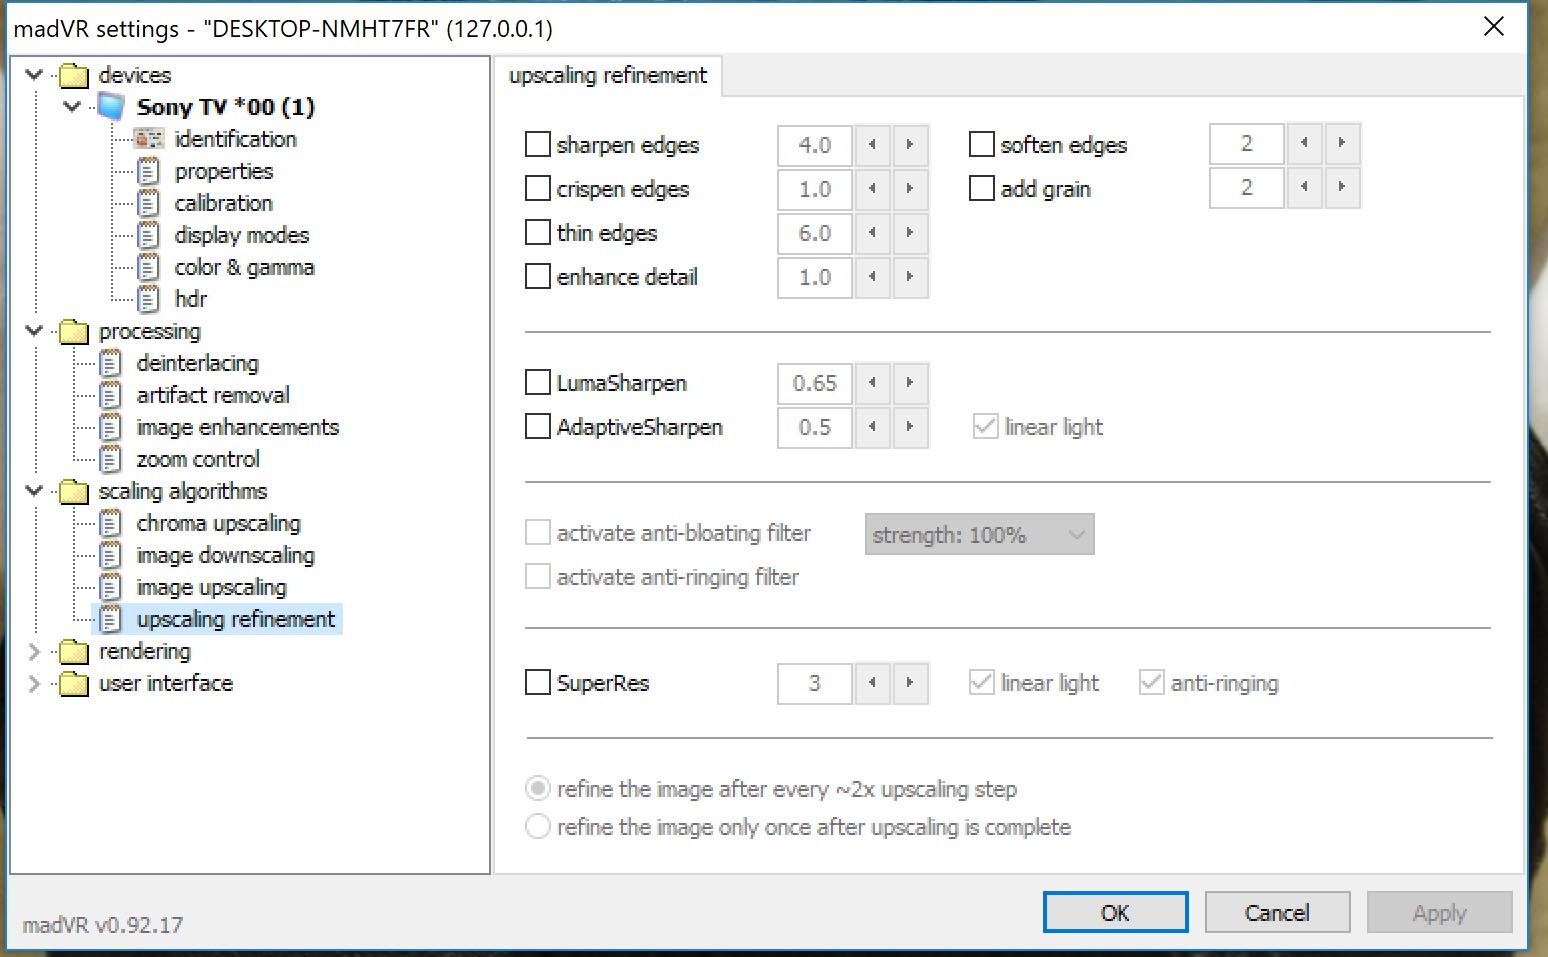The height and width of the screenshot is (957, 1548).
Task: Close the madVR settings window
Action: [x=1493, y=26]
